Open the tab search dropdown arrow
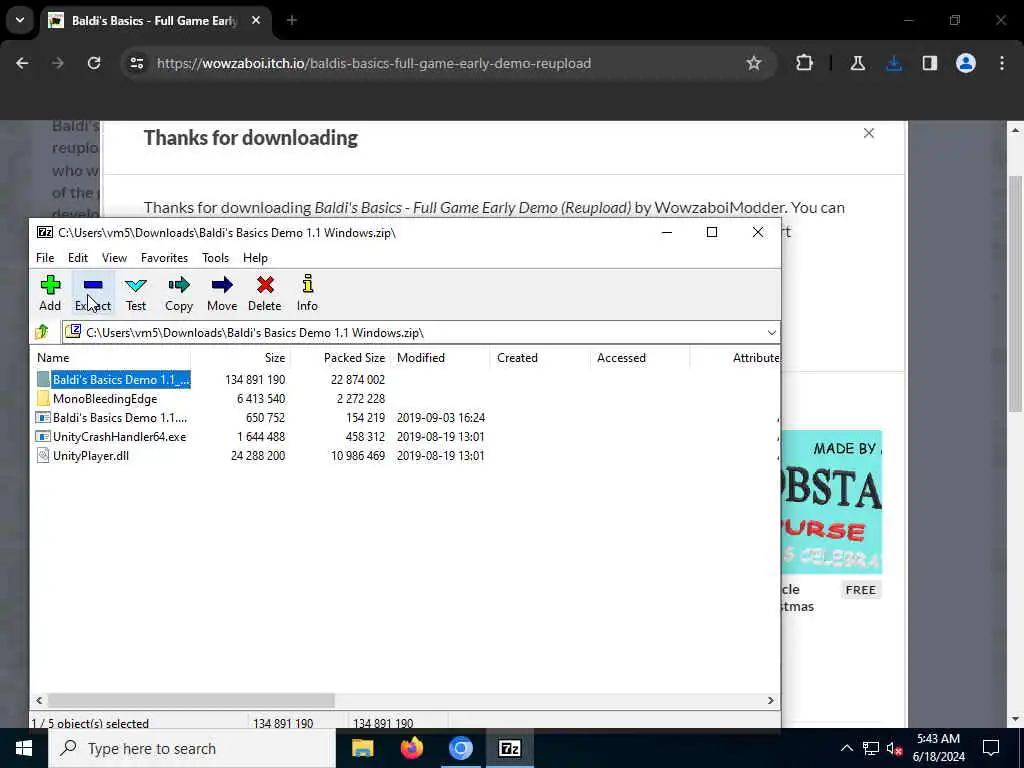Screen dimensions: 1024x768 (x=20, y=20)
